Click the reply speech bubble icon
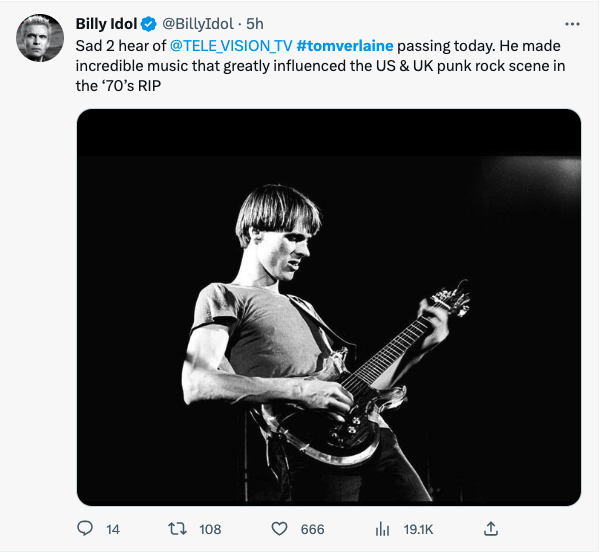The image size is (602, 552). (x=85, y=529)
